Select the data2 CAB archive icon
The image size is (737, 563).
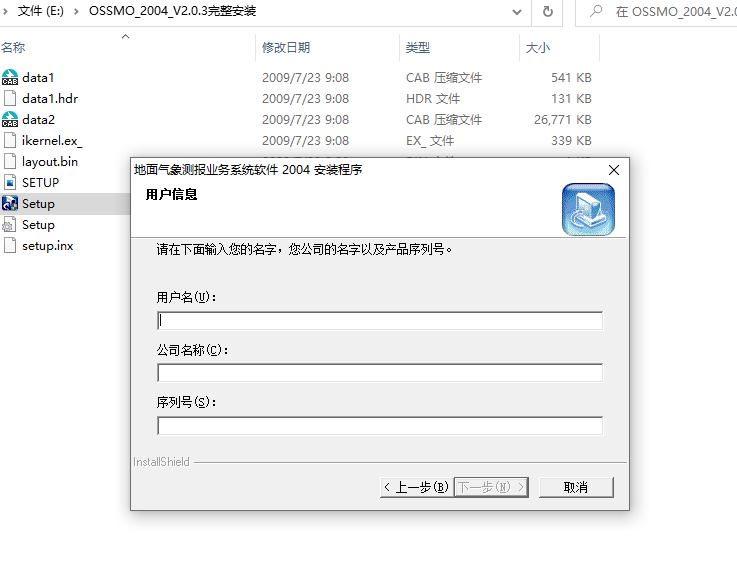coord(10,120)
